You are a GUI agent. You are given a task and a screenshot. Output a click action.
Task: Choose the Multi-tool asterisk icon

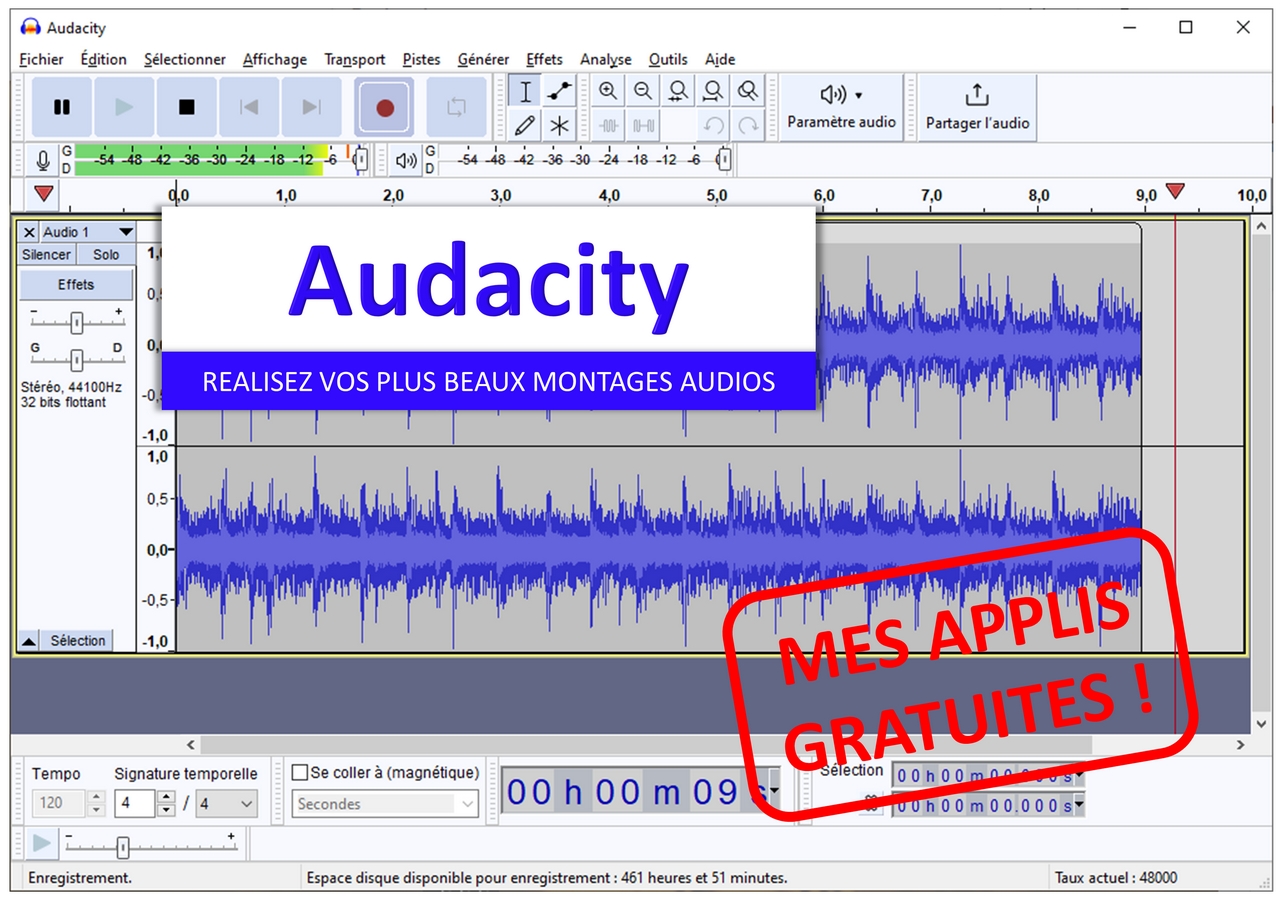coord(559,125)
